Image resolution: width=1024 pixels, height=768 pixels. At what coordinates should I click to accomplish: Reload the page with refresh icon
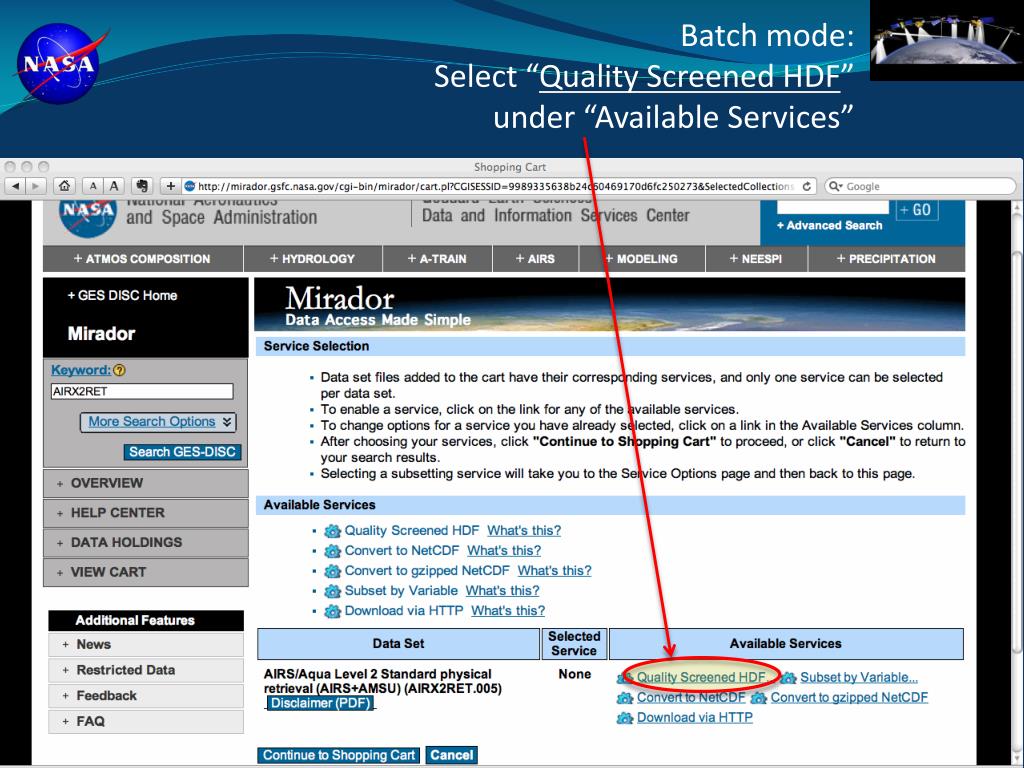807,186
